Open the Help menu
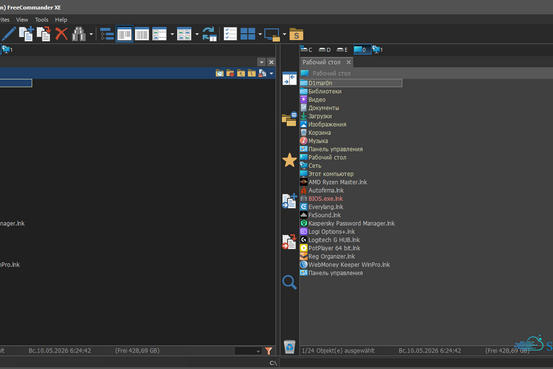Image resolution: width=553 pixels, height=369 pixels. [61, 20]
